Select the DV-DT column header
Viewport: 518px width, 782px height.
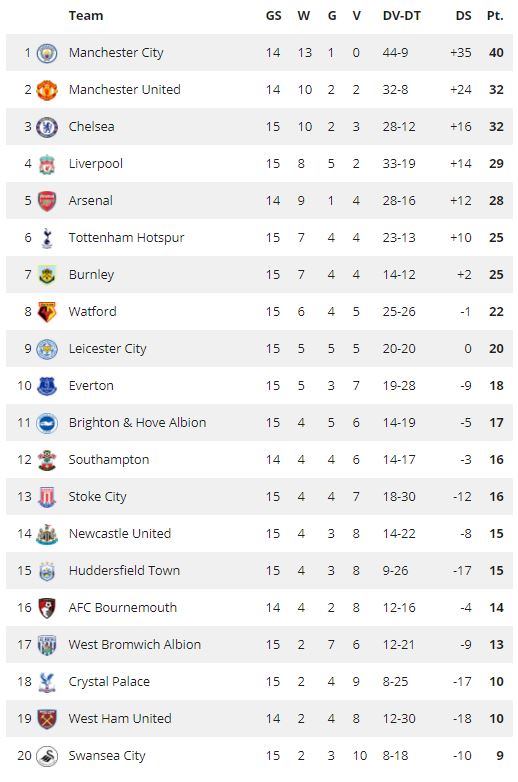pos(401,15)
